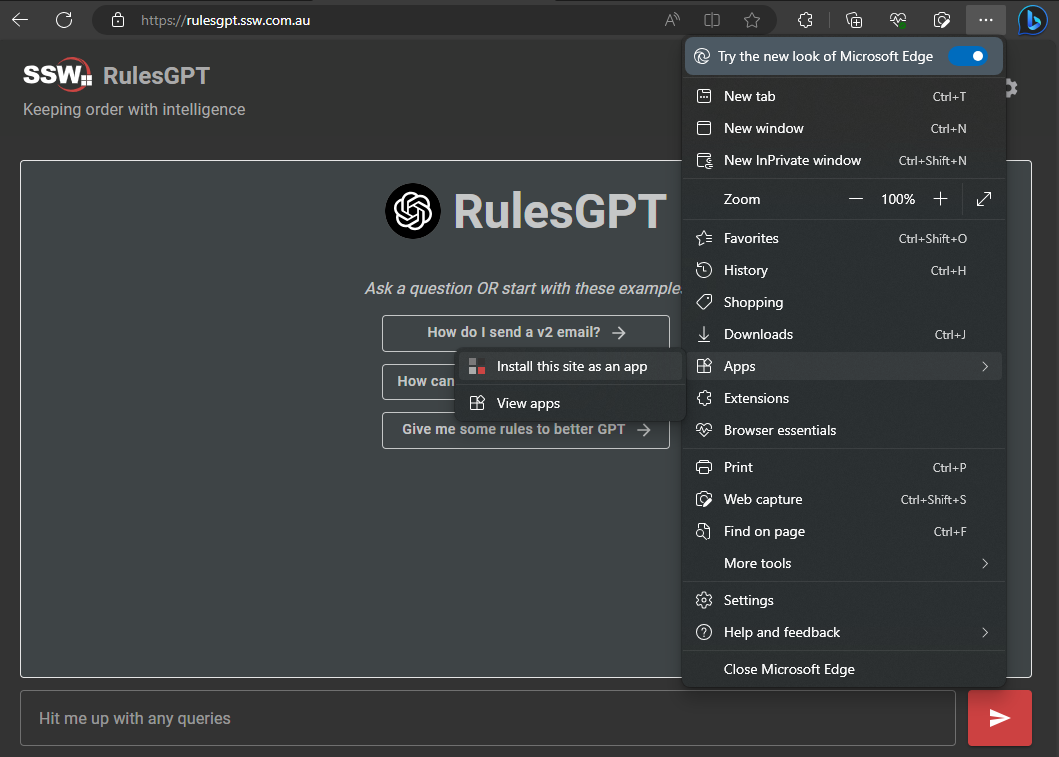Add this page to Collections
The width and height of the screenshot is (1059, 757).
[x=853, y=20]
